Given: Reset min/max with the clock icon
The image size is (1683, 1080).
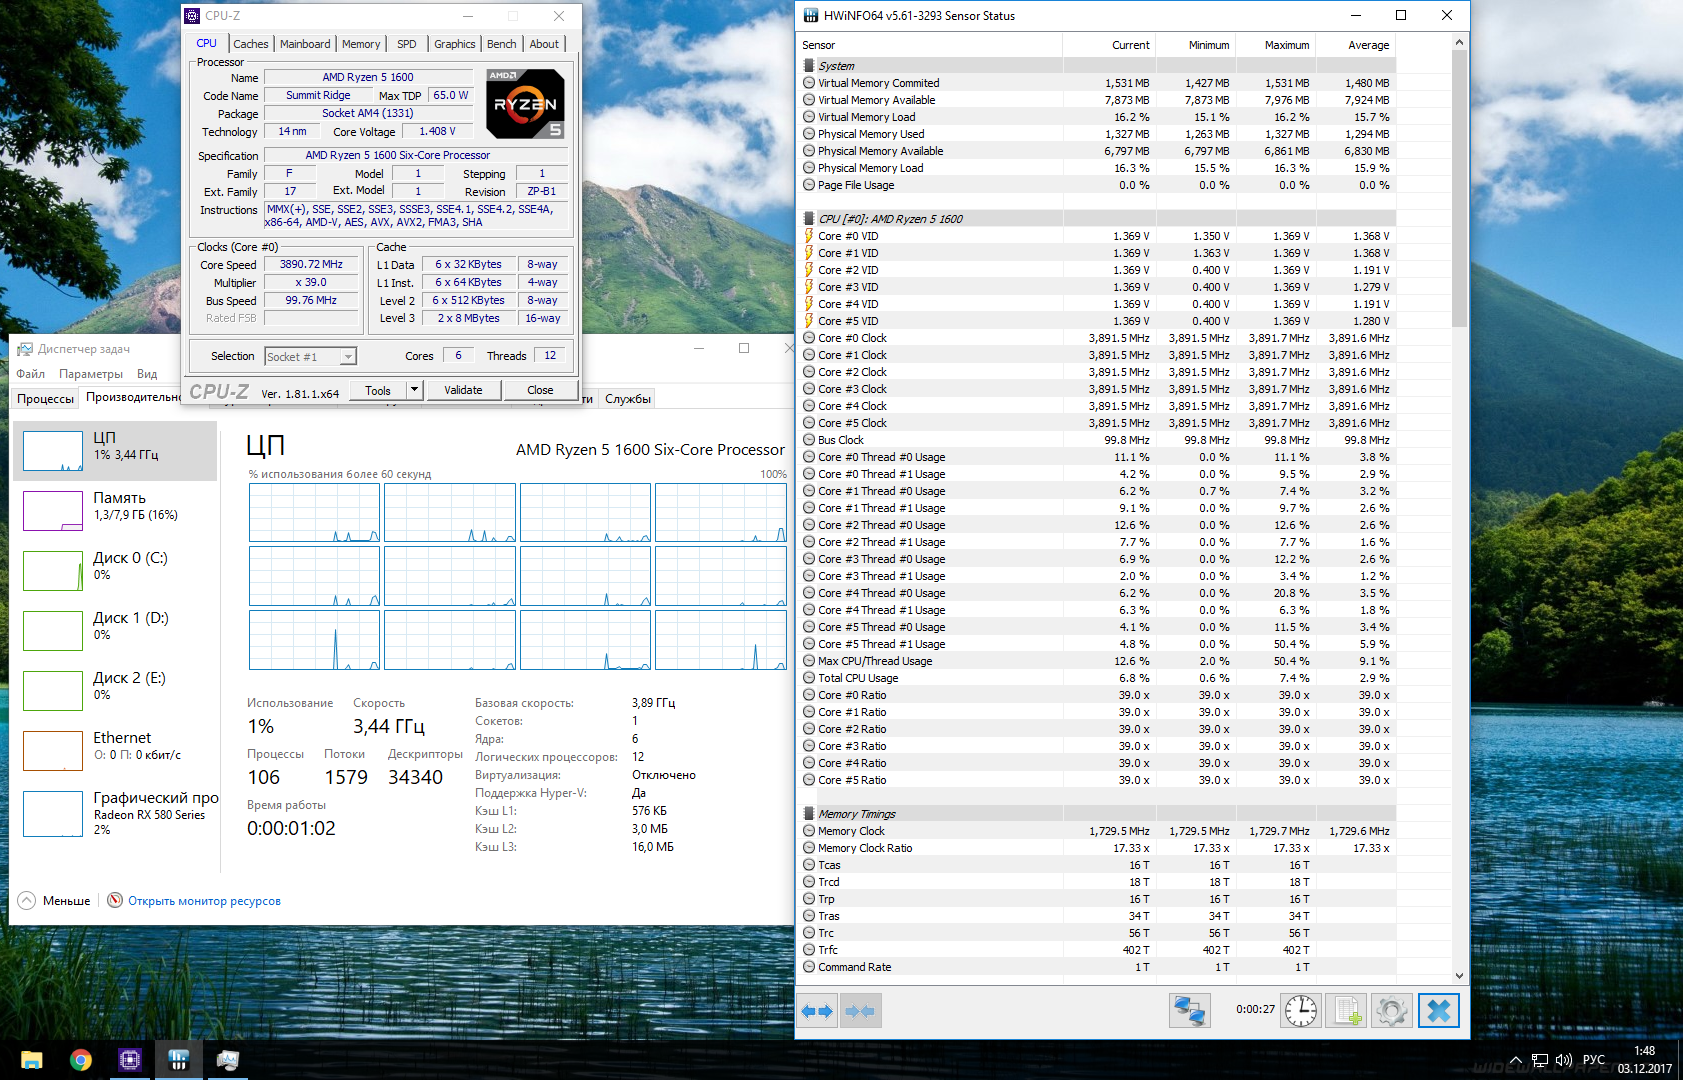Looking at the screenshot, I should point(1300,1011).
